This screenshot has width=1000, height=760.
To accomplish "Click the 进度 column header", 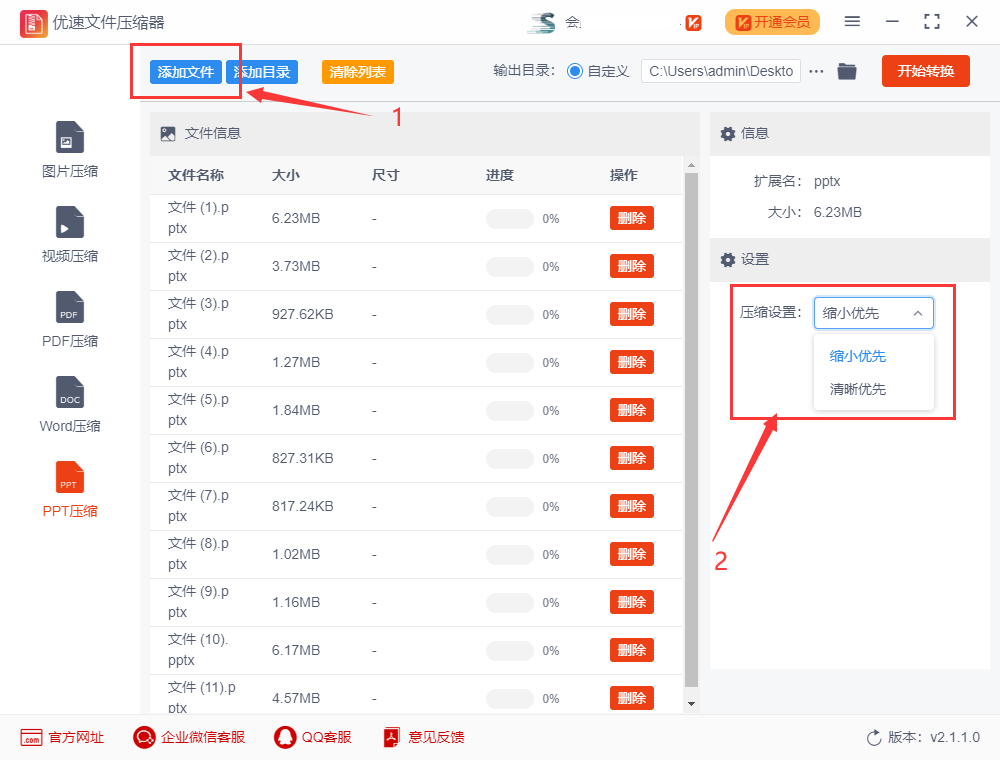I will [499, 175].
